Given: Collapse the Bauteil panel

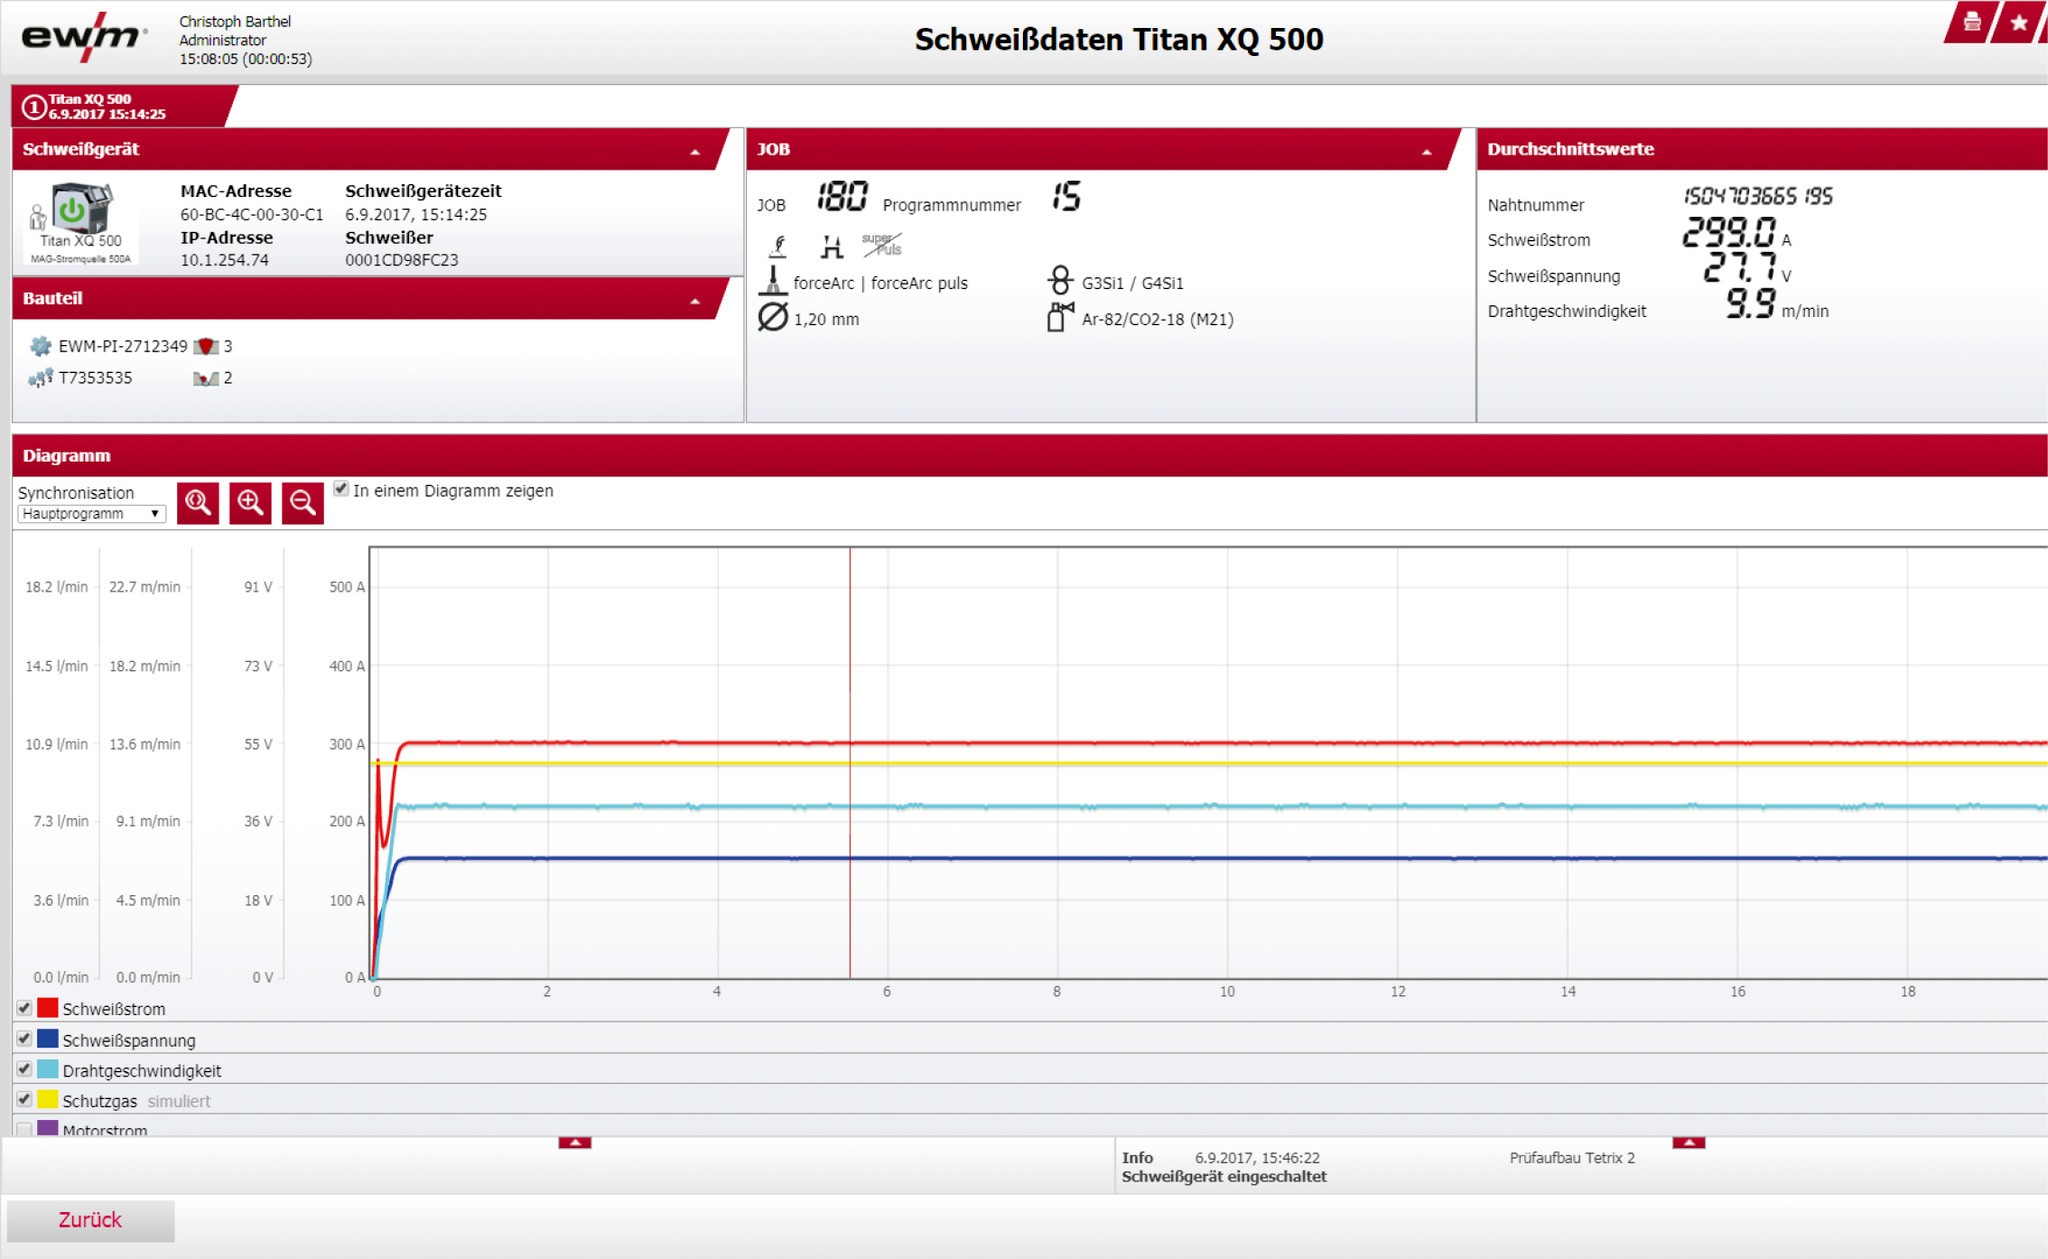Looking at the screenshot, I should [x=695, y=301].
